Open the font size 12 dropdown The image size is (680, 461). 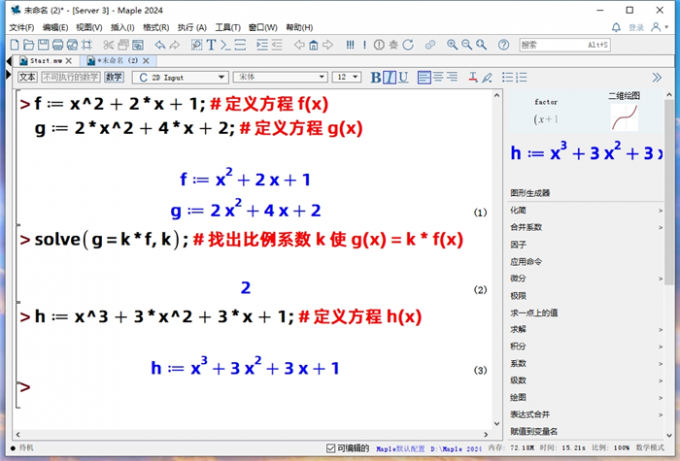(347, 77)
